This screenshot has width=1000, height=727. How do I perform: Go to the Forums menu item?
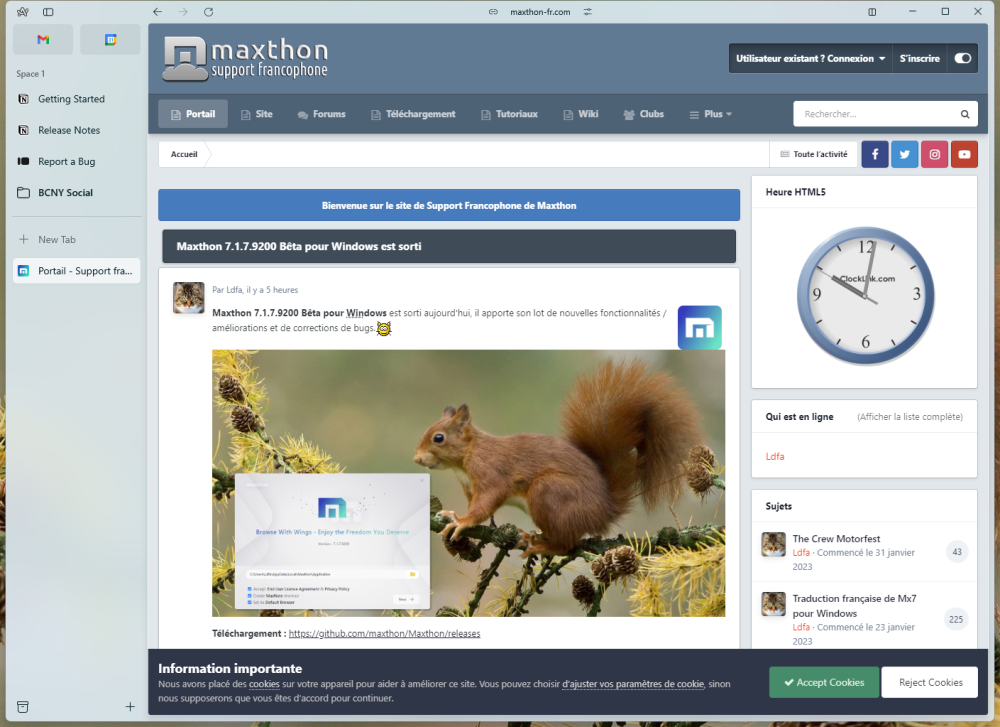[x=321, y=114]
